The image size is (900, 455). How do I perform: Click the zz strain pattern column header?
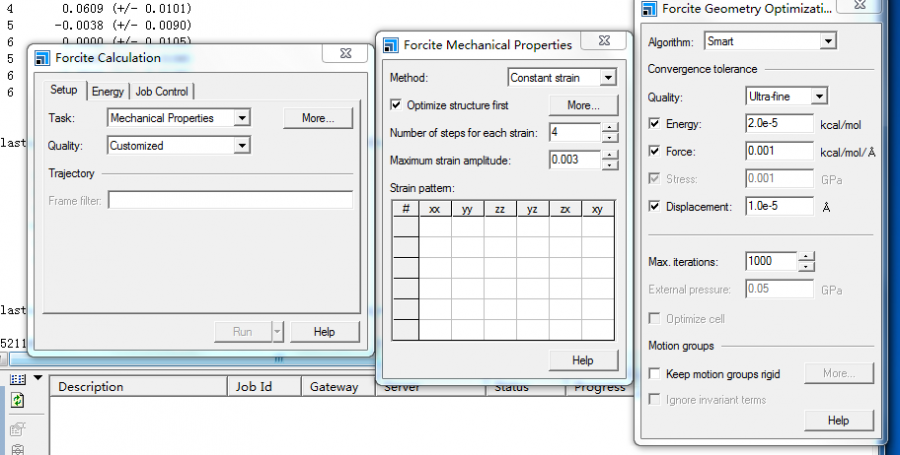(500, 209)
